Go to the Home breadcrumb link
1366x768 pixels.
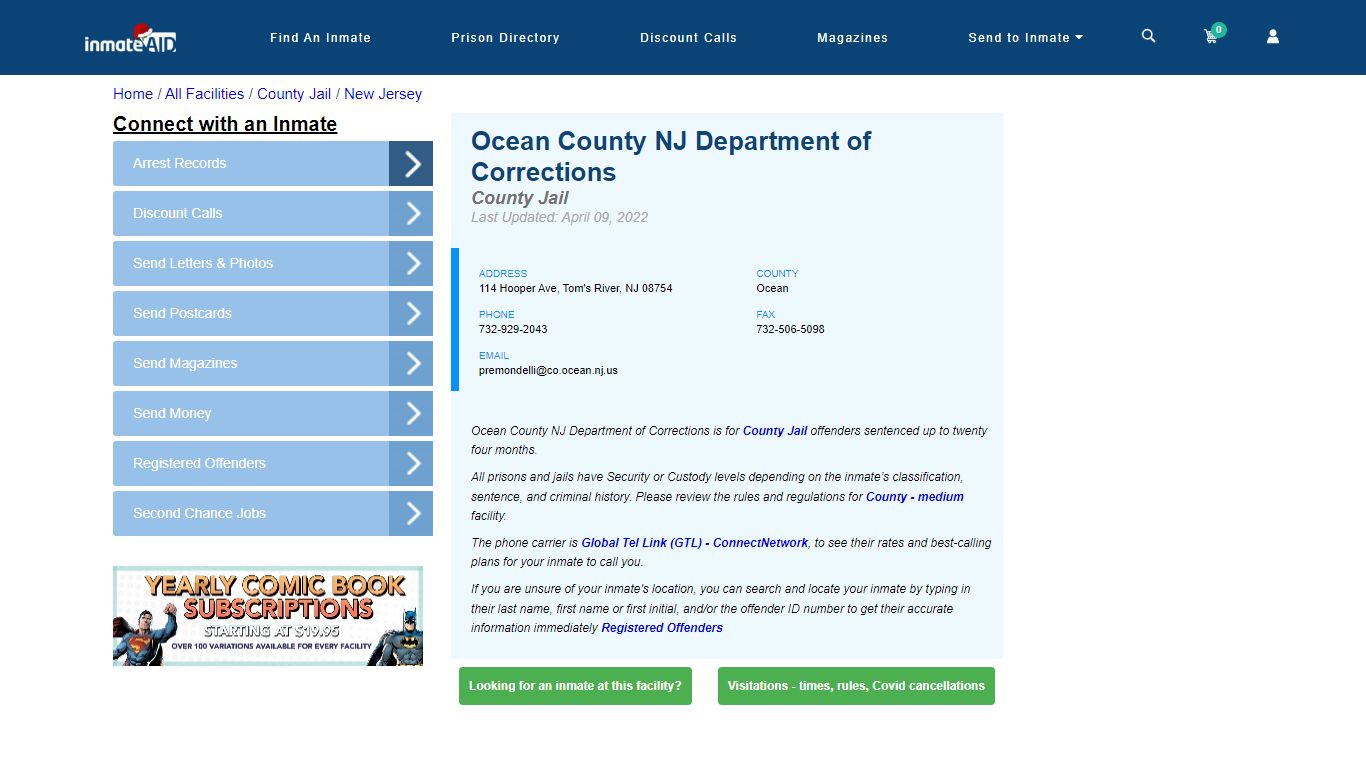point(133,94)
